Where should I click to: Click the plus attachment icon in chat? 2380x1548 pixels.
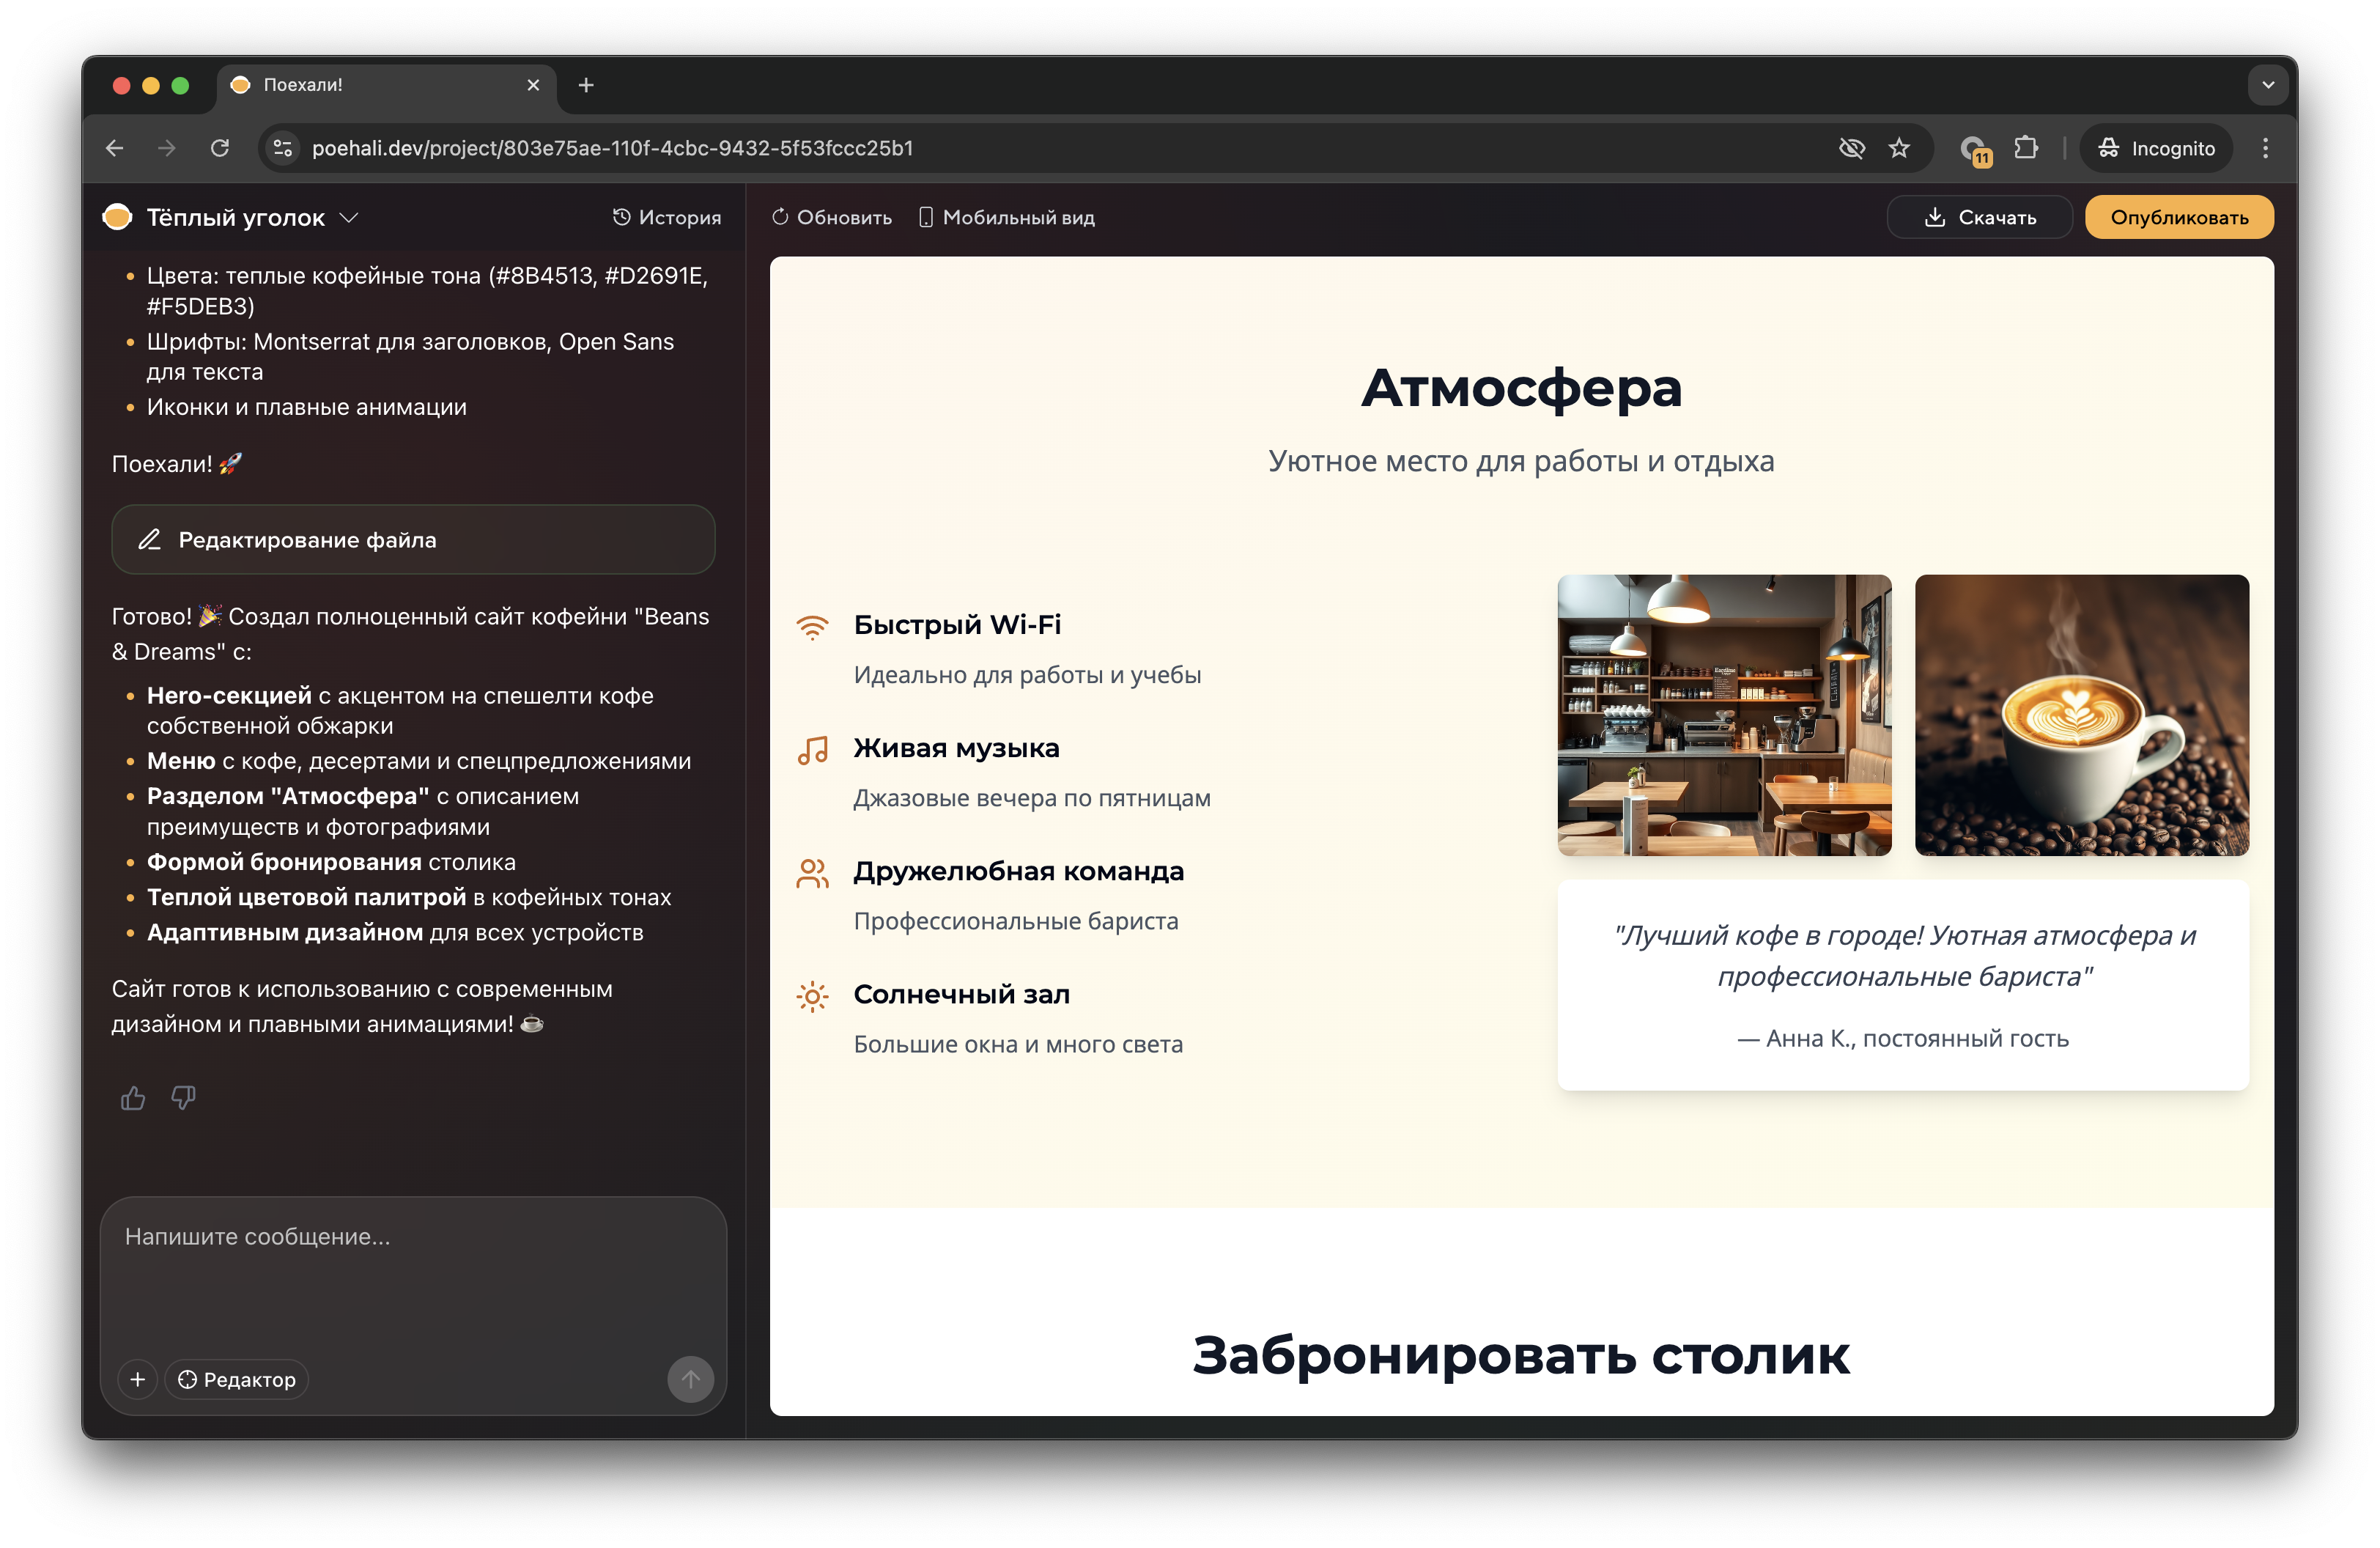[138, 1379]
